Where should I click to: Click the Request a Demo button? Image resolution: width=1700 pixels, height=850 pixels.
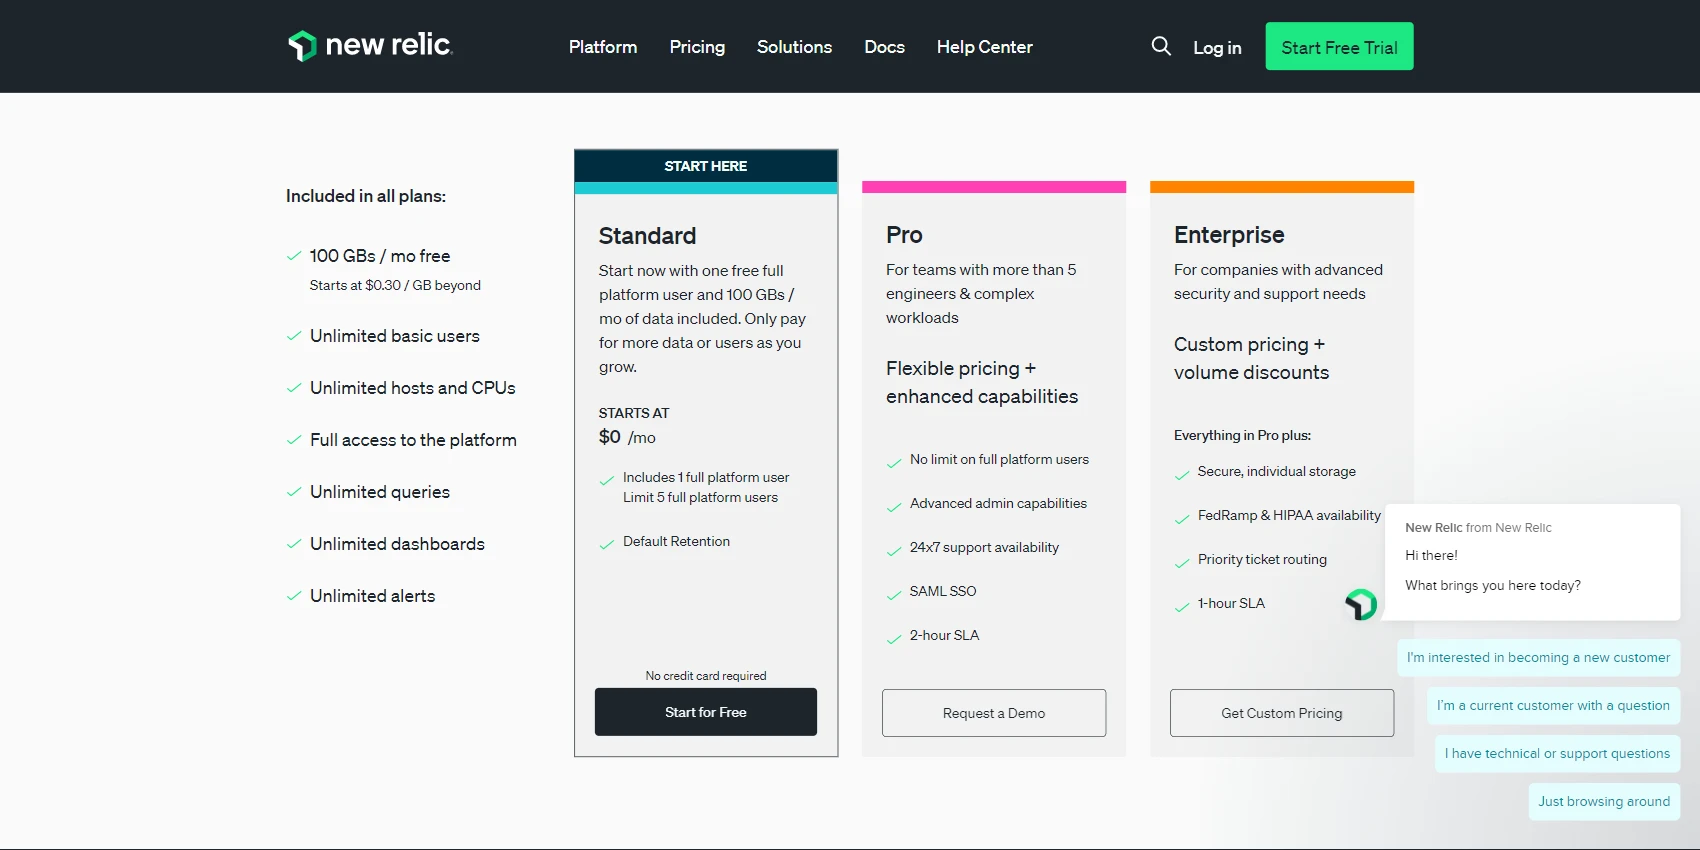pyautogui.click(x=994, y=713)
